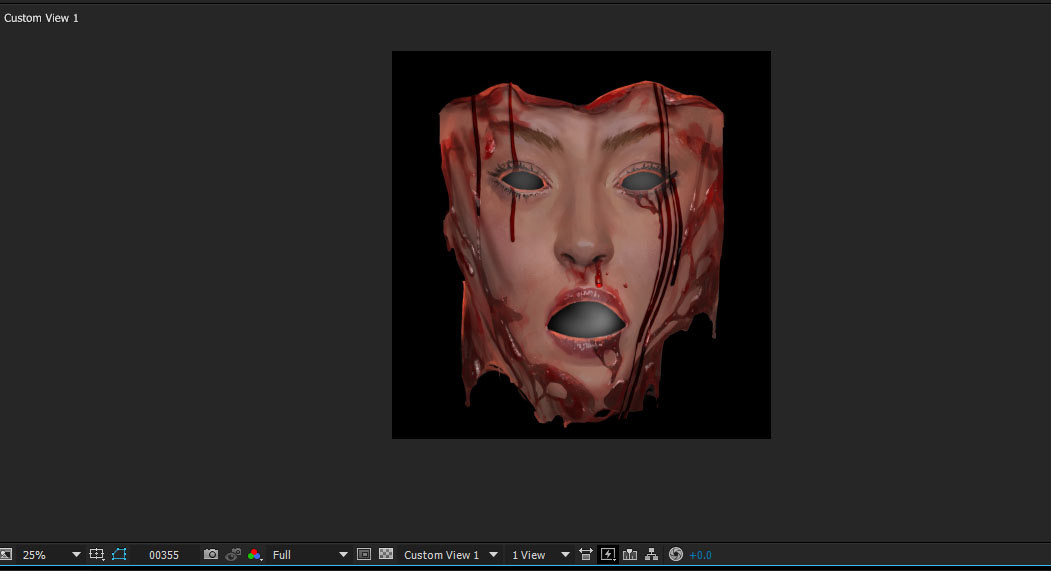This screenshot has height=571, width=1051.
Task: Toggle mask and shape path visibility
Action: click(120, 555)
